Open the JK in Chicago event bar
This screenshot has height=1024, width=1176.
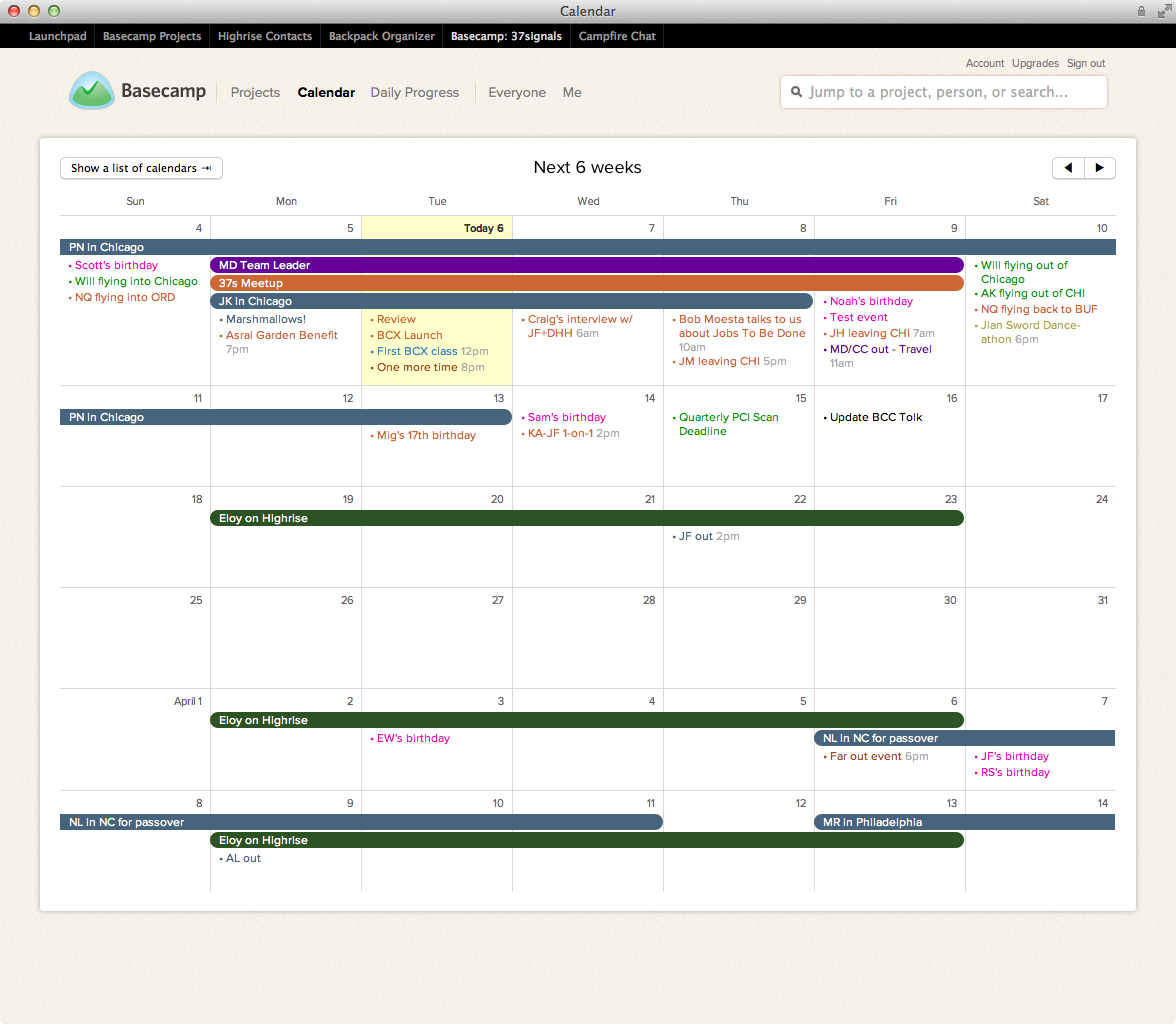click(x=512, y=301)
